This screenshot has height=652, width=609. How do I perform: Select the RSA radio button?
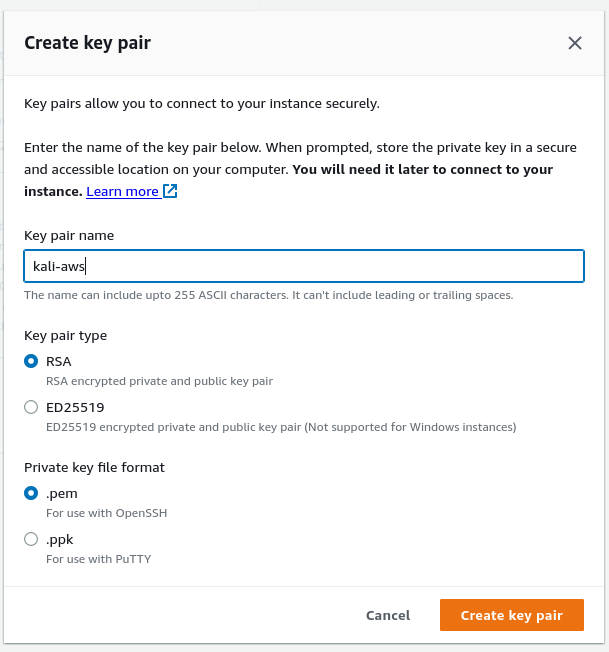pyautogui.click(x=31, y=361)
